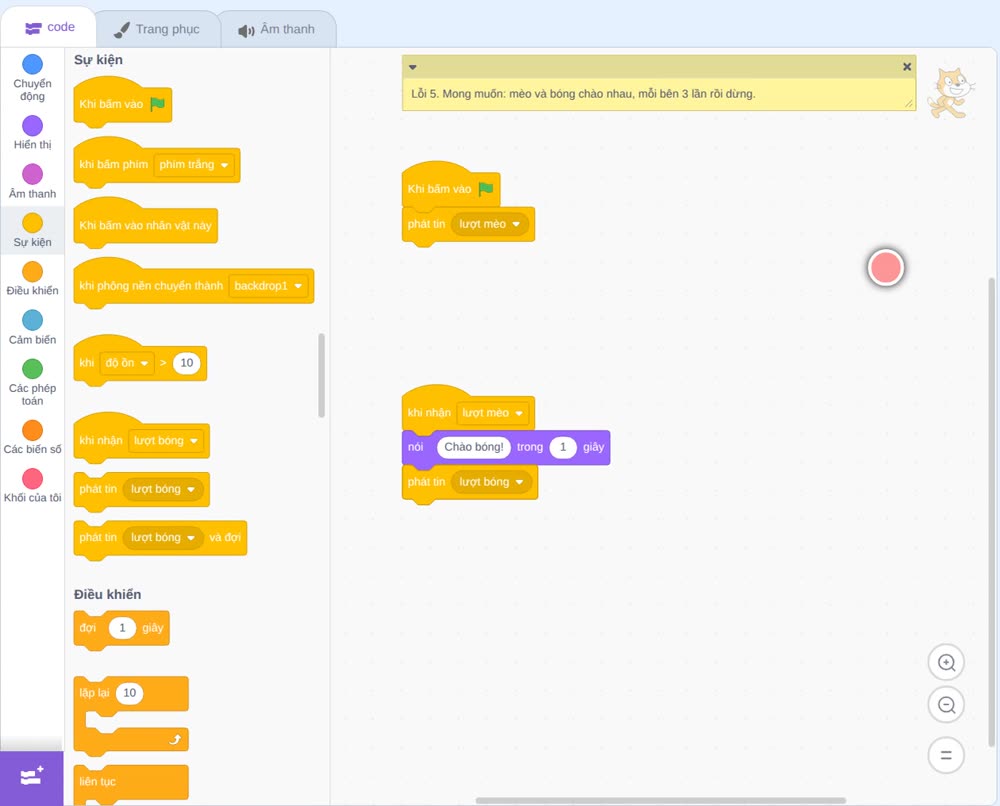This screenshot has height=806, width=1000.
Task: Click the lặp lại count input
Action: pyautogui.click(x=129, y=693)
